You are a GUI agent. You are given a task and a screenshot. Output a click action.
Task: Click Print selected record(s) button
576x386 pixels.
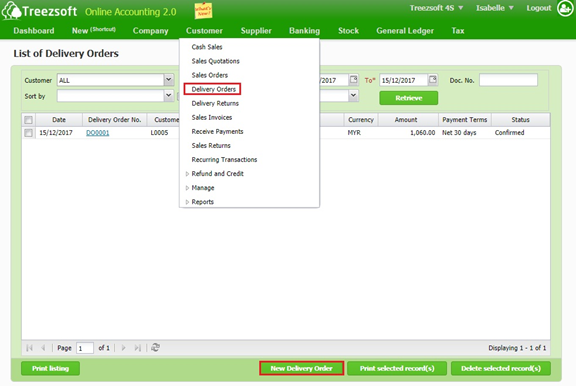pos(397,368)
